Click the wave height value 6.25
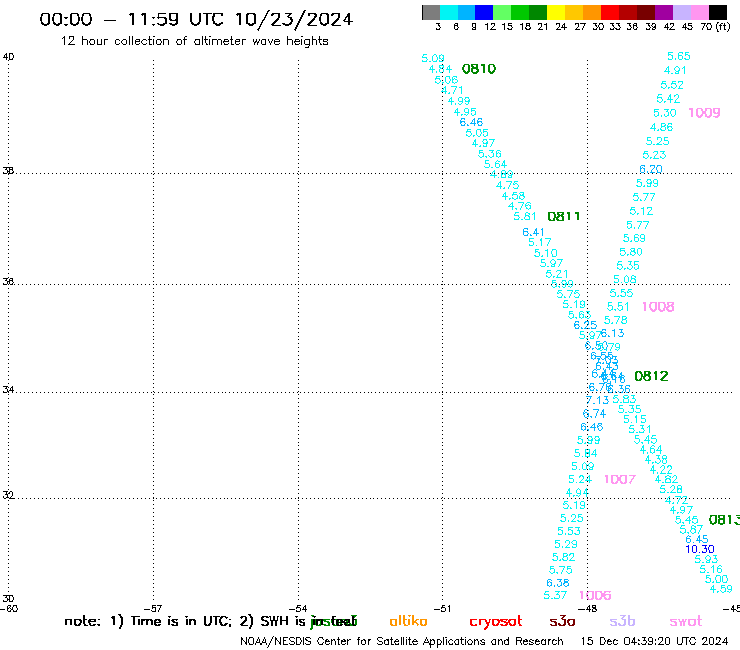 585,325
